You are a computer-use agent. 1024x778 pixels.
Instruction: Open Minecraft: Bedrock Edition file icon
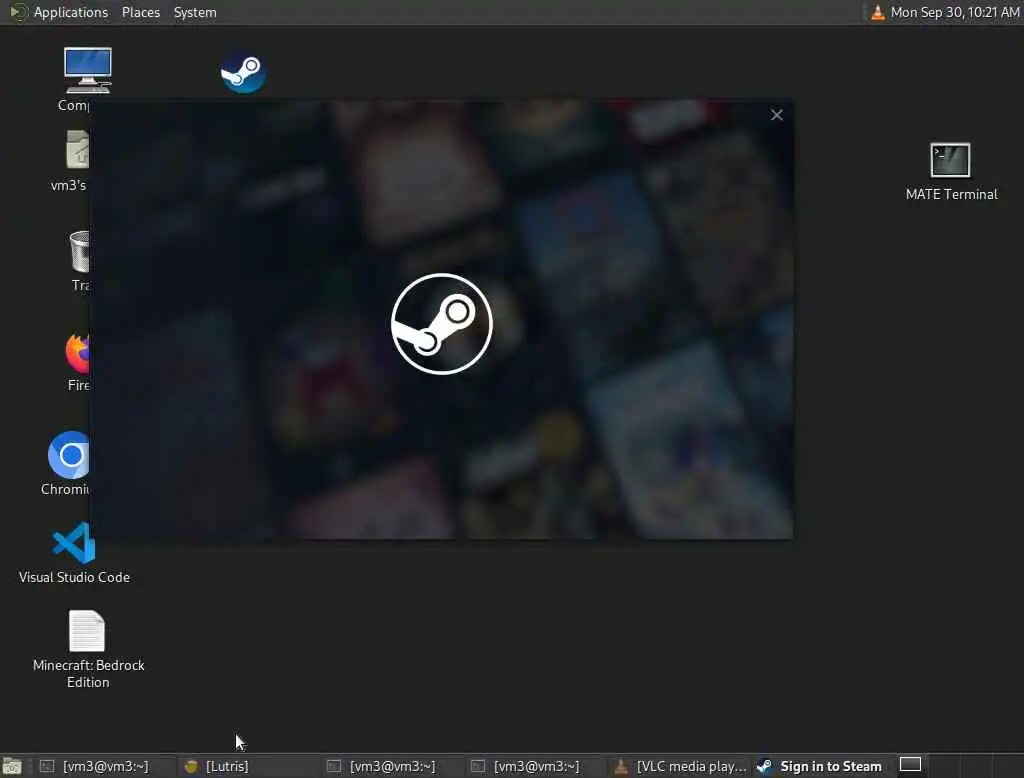click(87, 631)
